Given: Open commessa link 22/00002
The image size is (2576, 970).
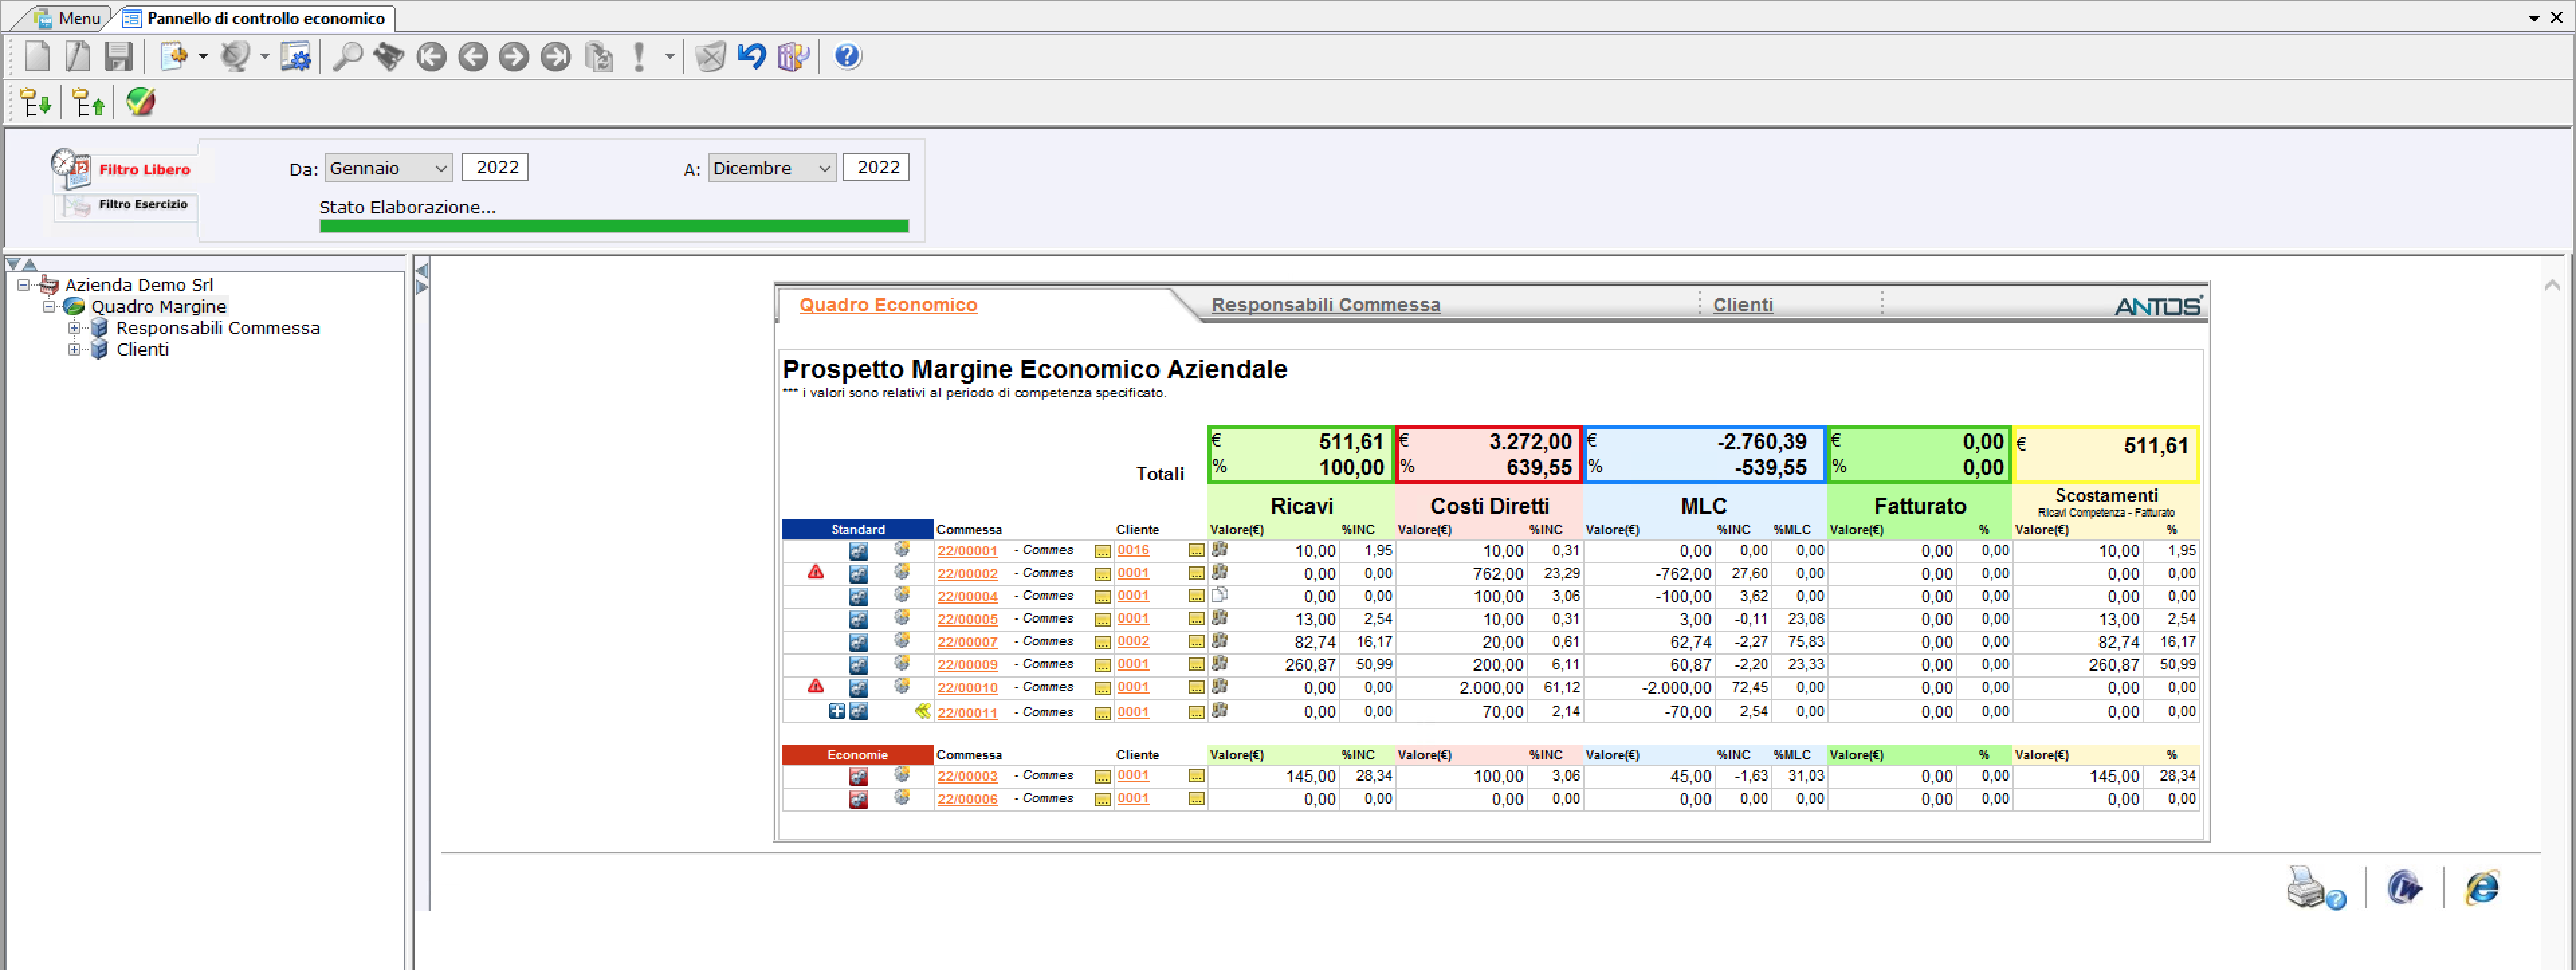Looking at the screenshot, I should (967, 574).
